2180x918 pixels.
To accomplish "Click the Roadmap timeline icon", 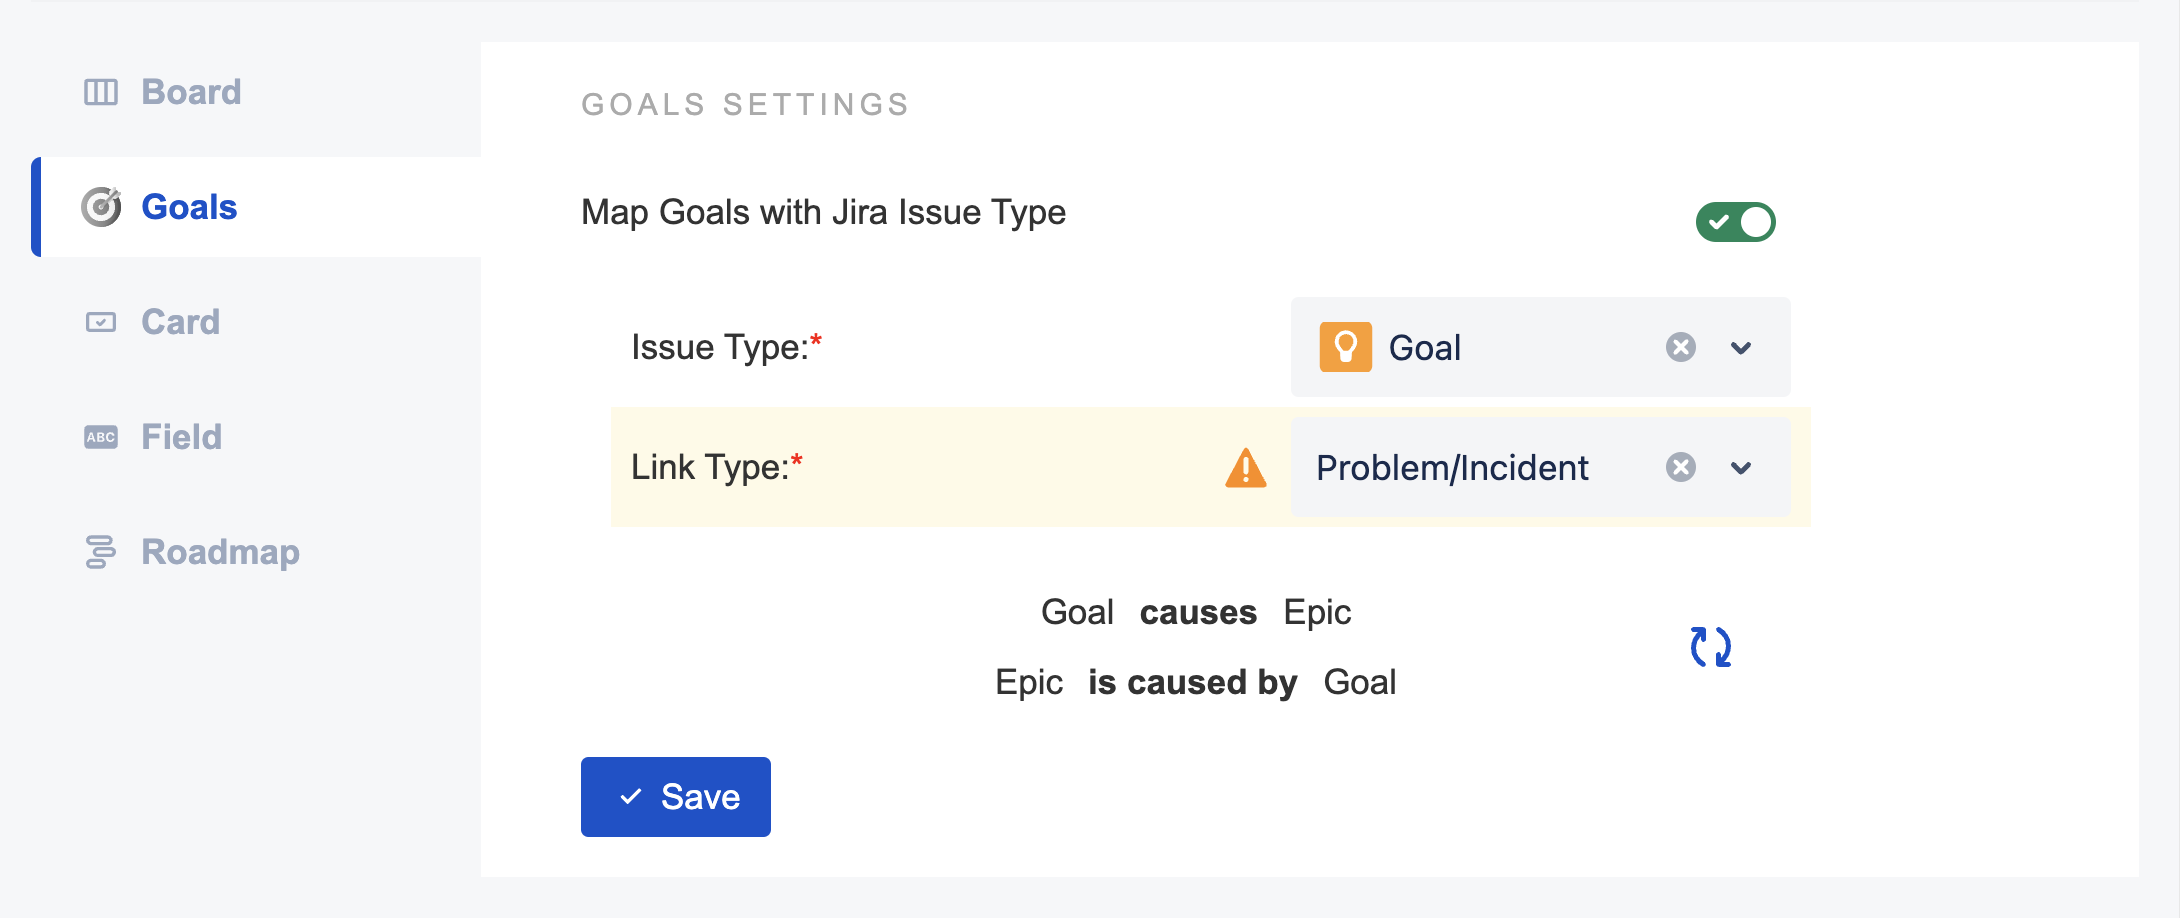I will tap(100, 552).
